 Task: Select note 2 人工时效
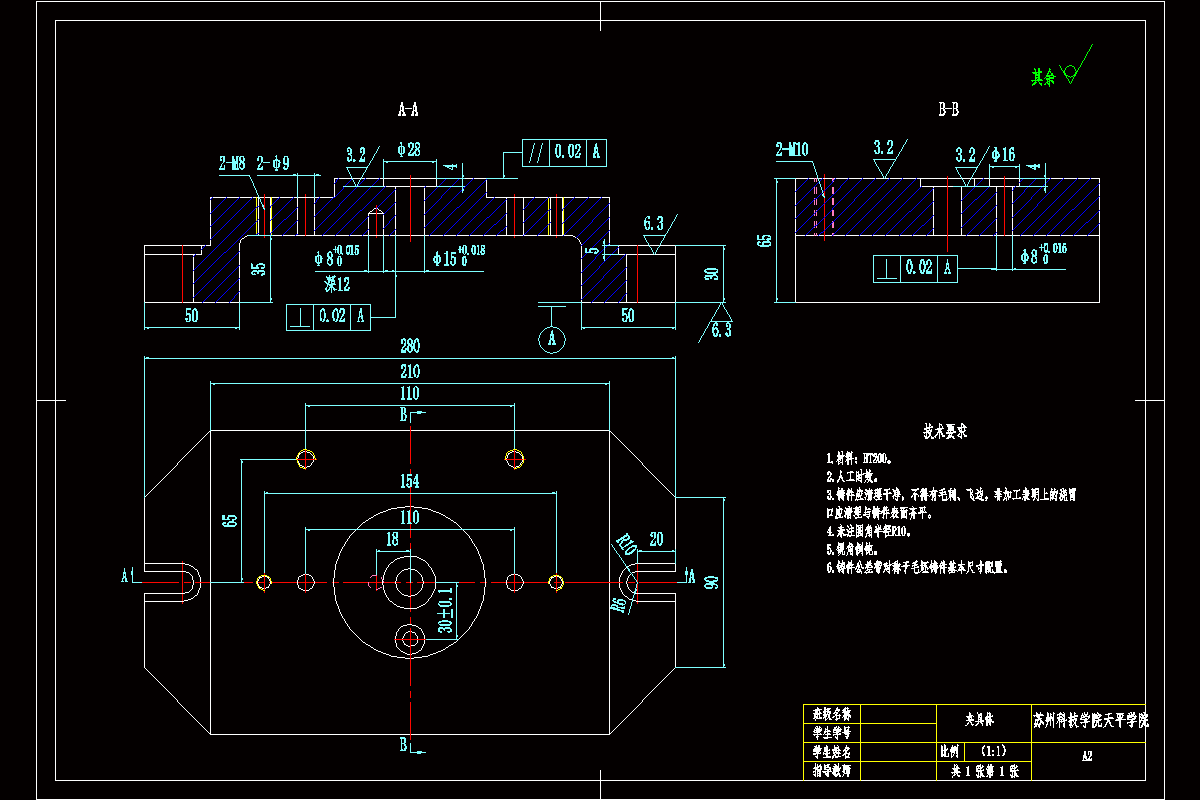click(851, 477)
